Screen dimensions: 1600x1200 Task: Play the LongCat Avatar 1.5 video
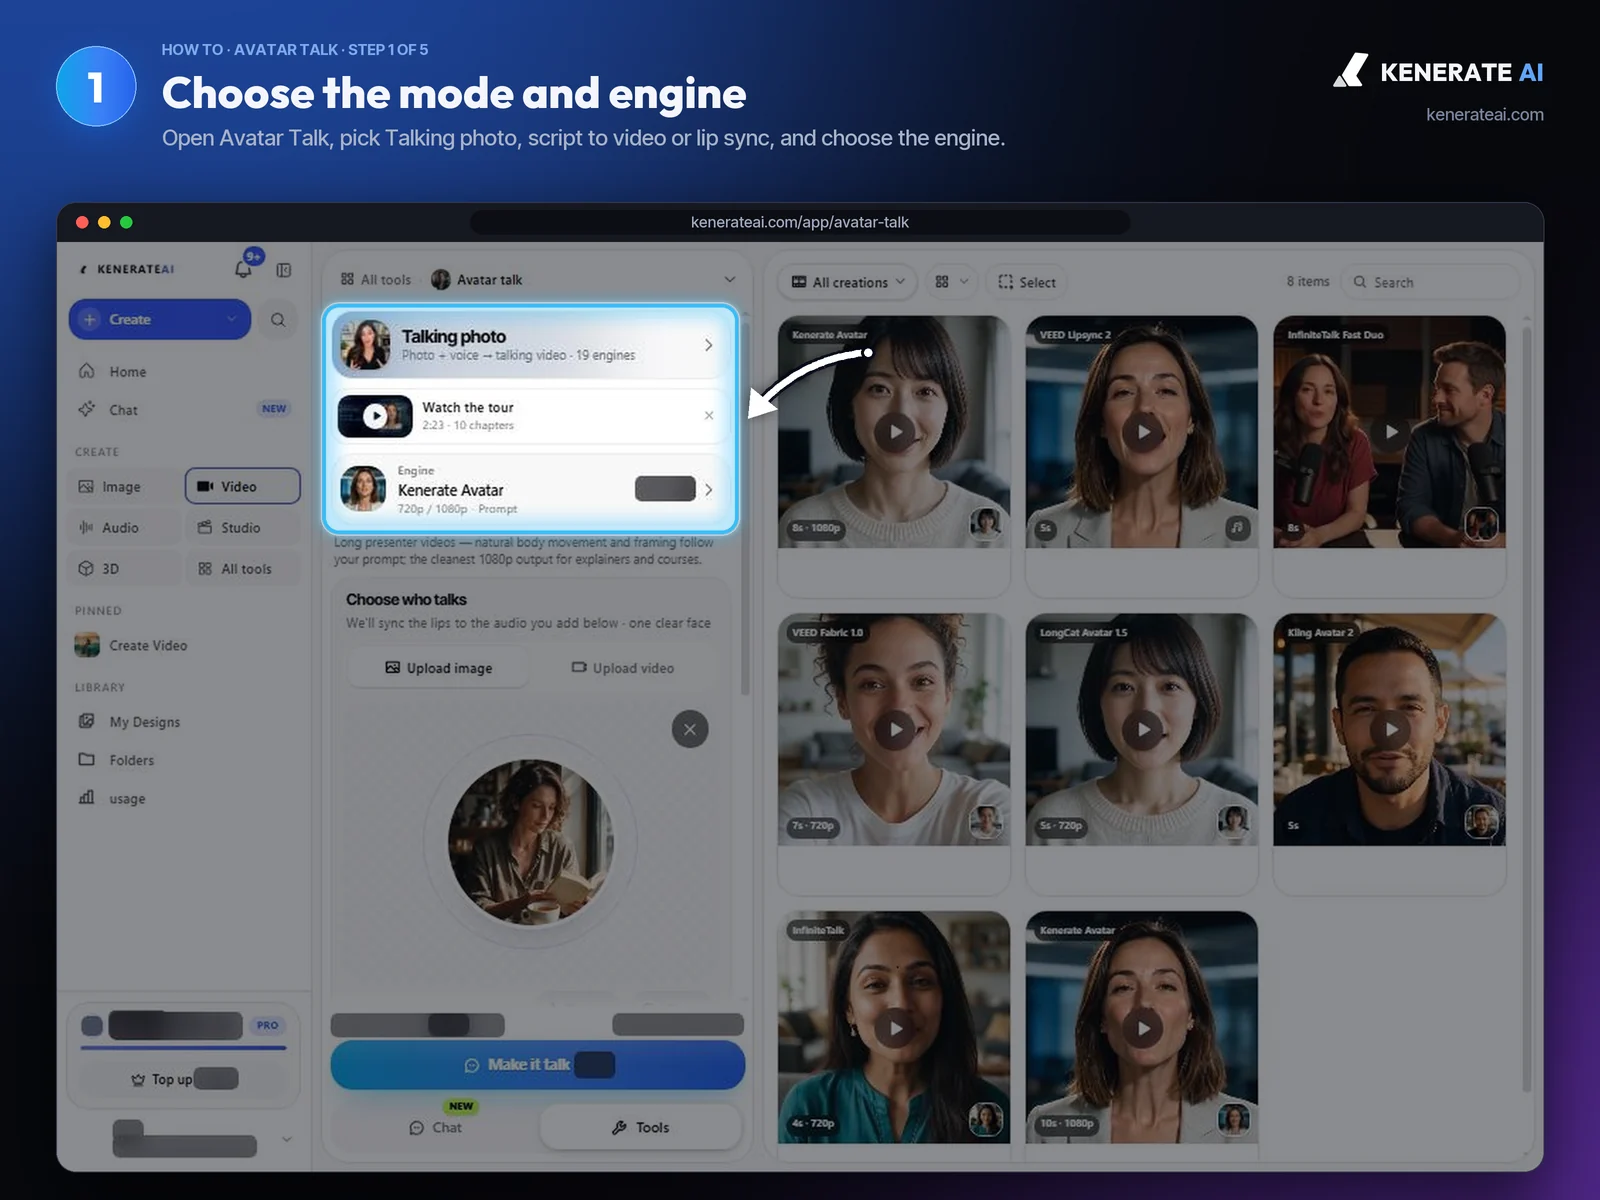point(1143,730)
